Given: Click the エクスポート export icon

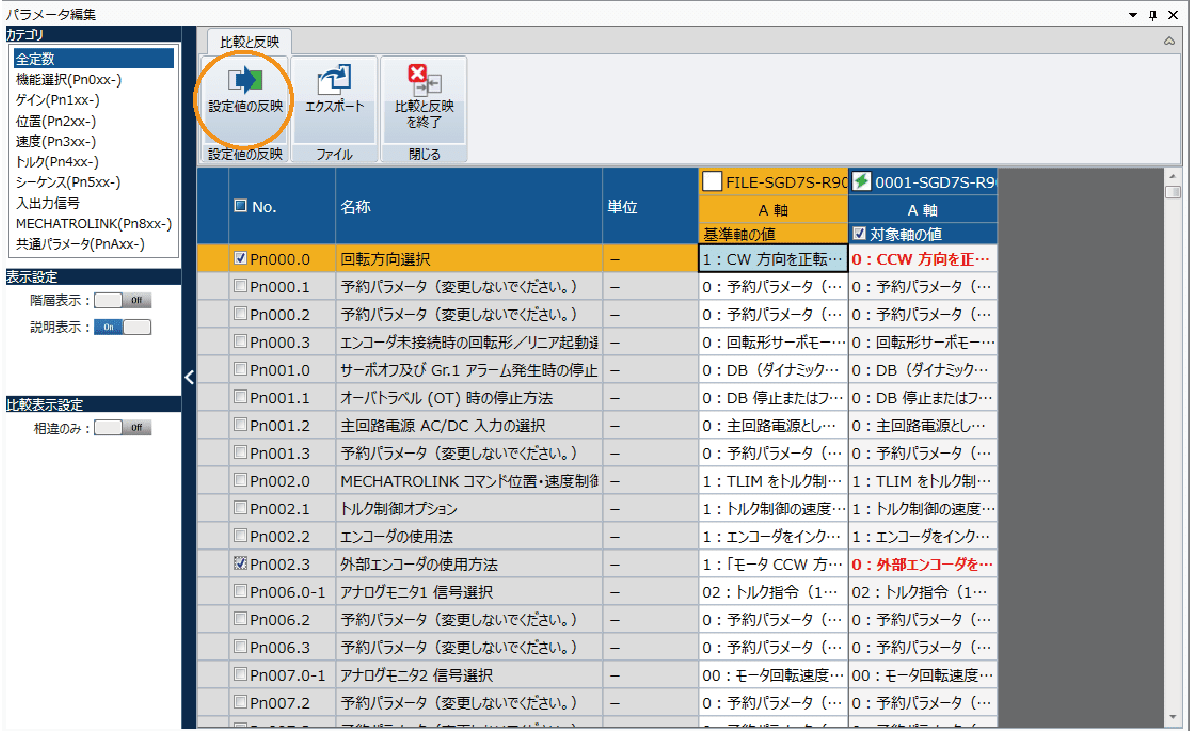Looking at the screenshot, I should [x=334, y=82].
